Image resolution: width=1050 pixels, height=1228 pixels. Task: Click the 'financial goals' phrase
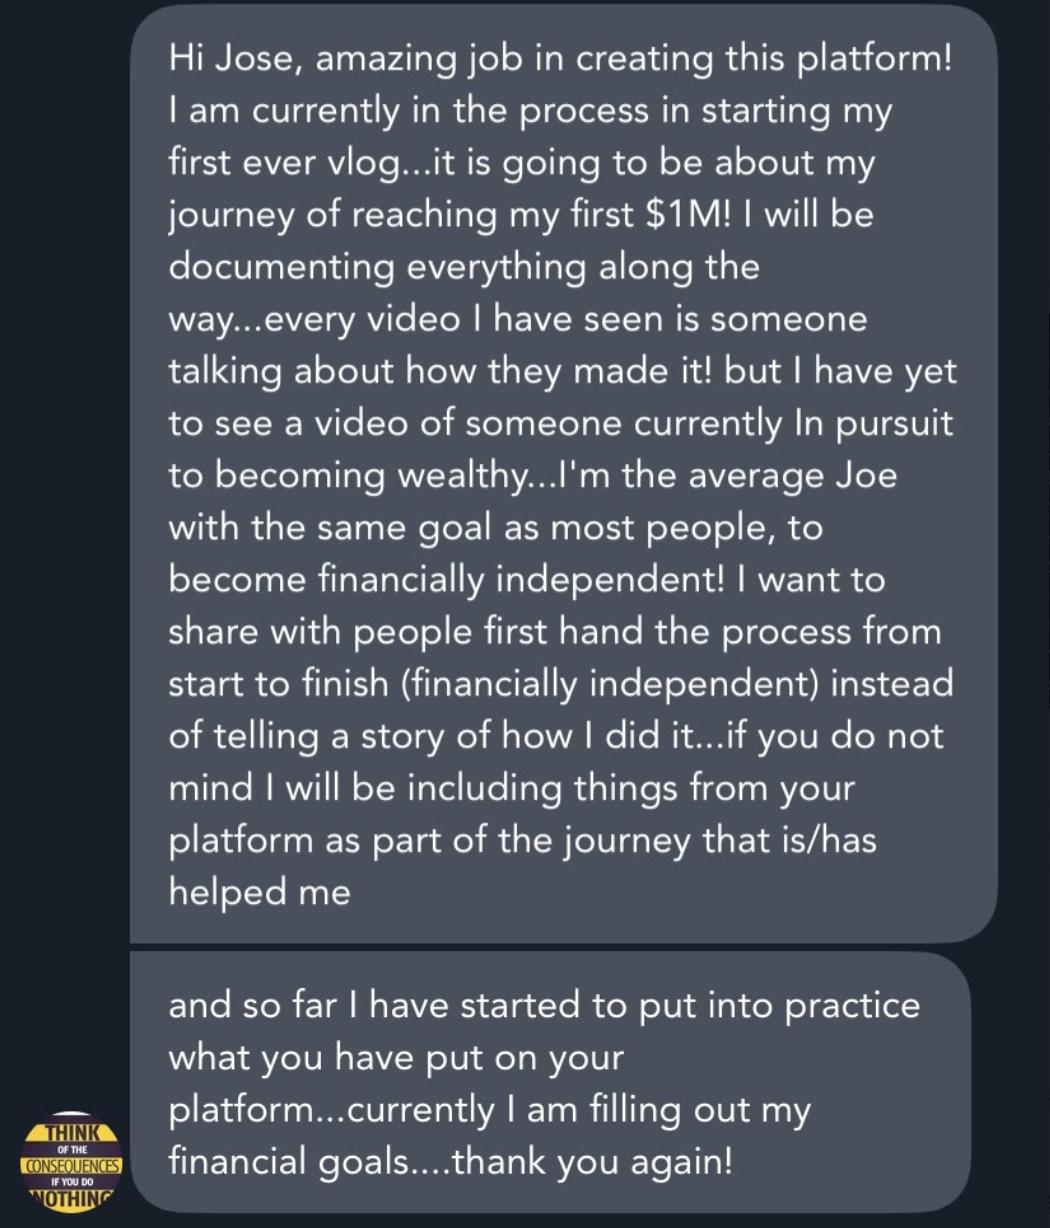[x=305, y=1162]
